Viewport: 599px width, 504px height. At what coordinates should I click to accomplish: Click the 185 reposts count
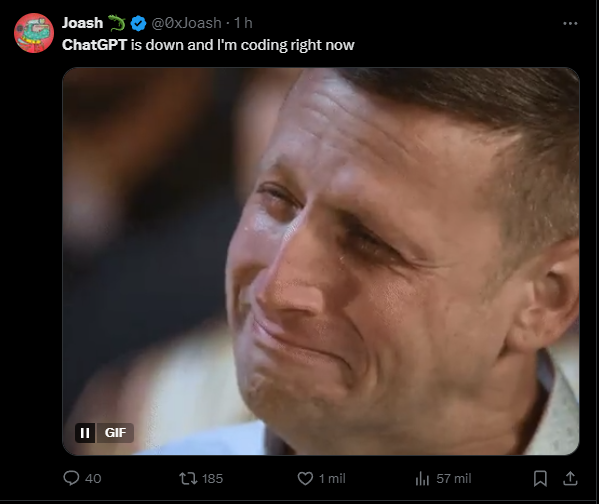212,478
